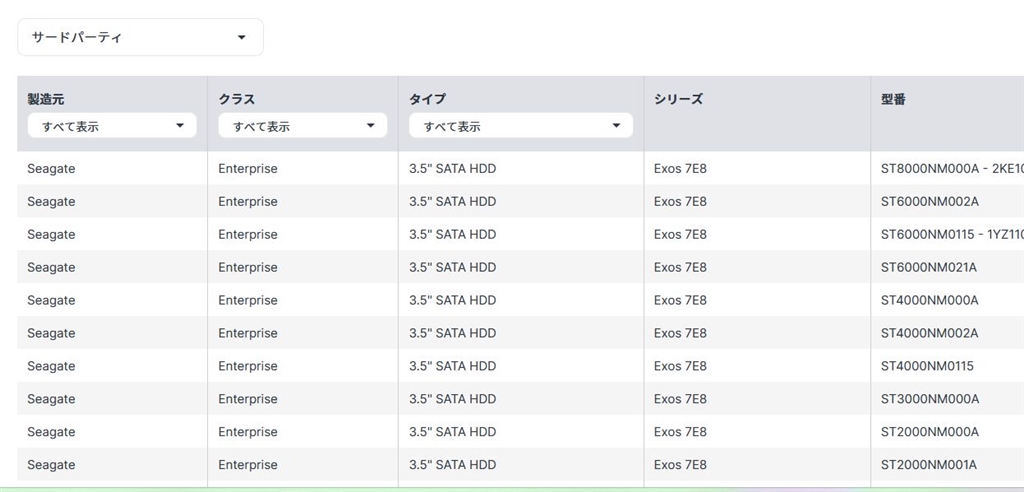Click 3.5" SATA HDD in ST6000NM021A row

(x=453, y=267)
